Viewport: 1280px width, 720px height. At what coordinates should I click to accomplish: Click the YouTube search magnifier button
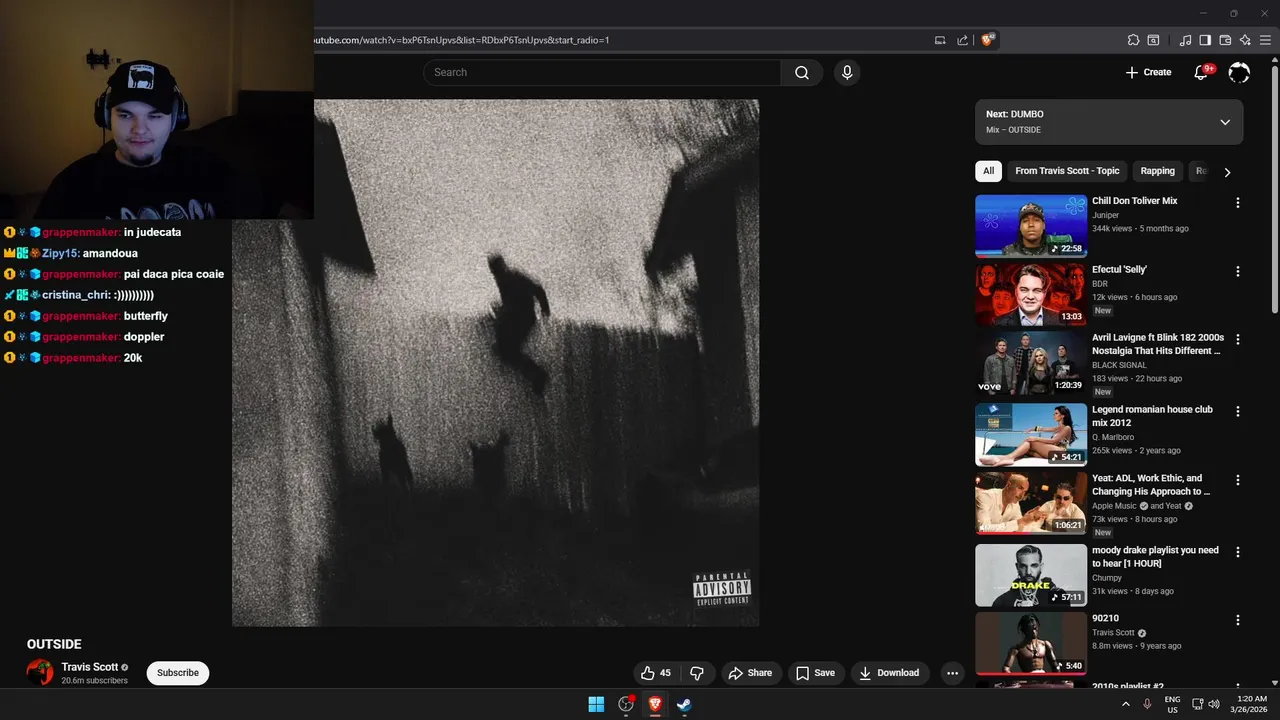[801, 72]
